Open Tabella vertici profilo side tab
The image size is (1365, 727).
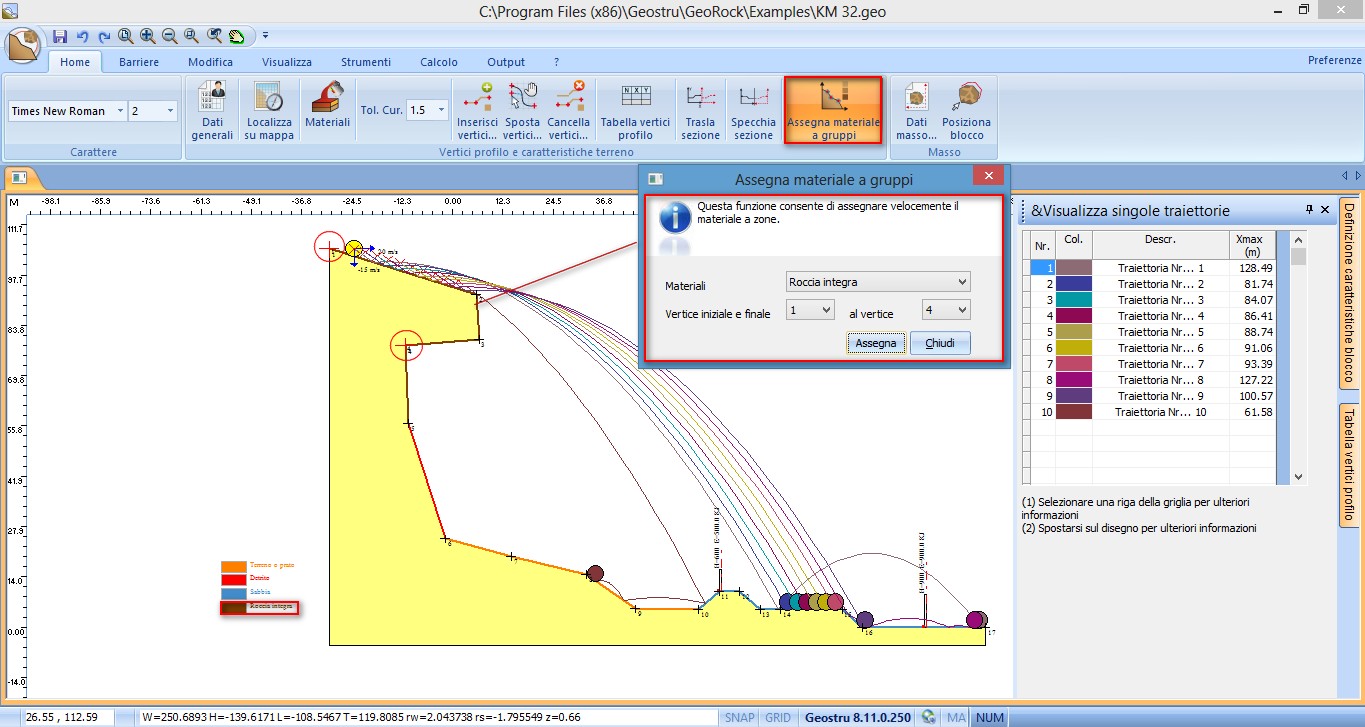[1348, 465]
